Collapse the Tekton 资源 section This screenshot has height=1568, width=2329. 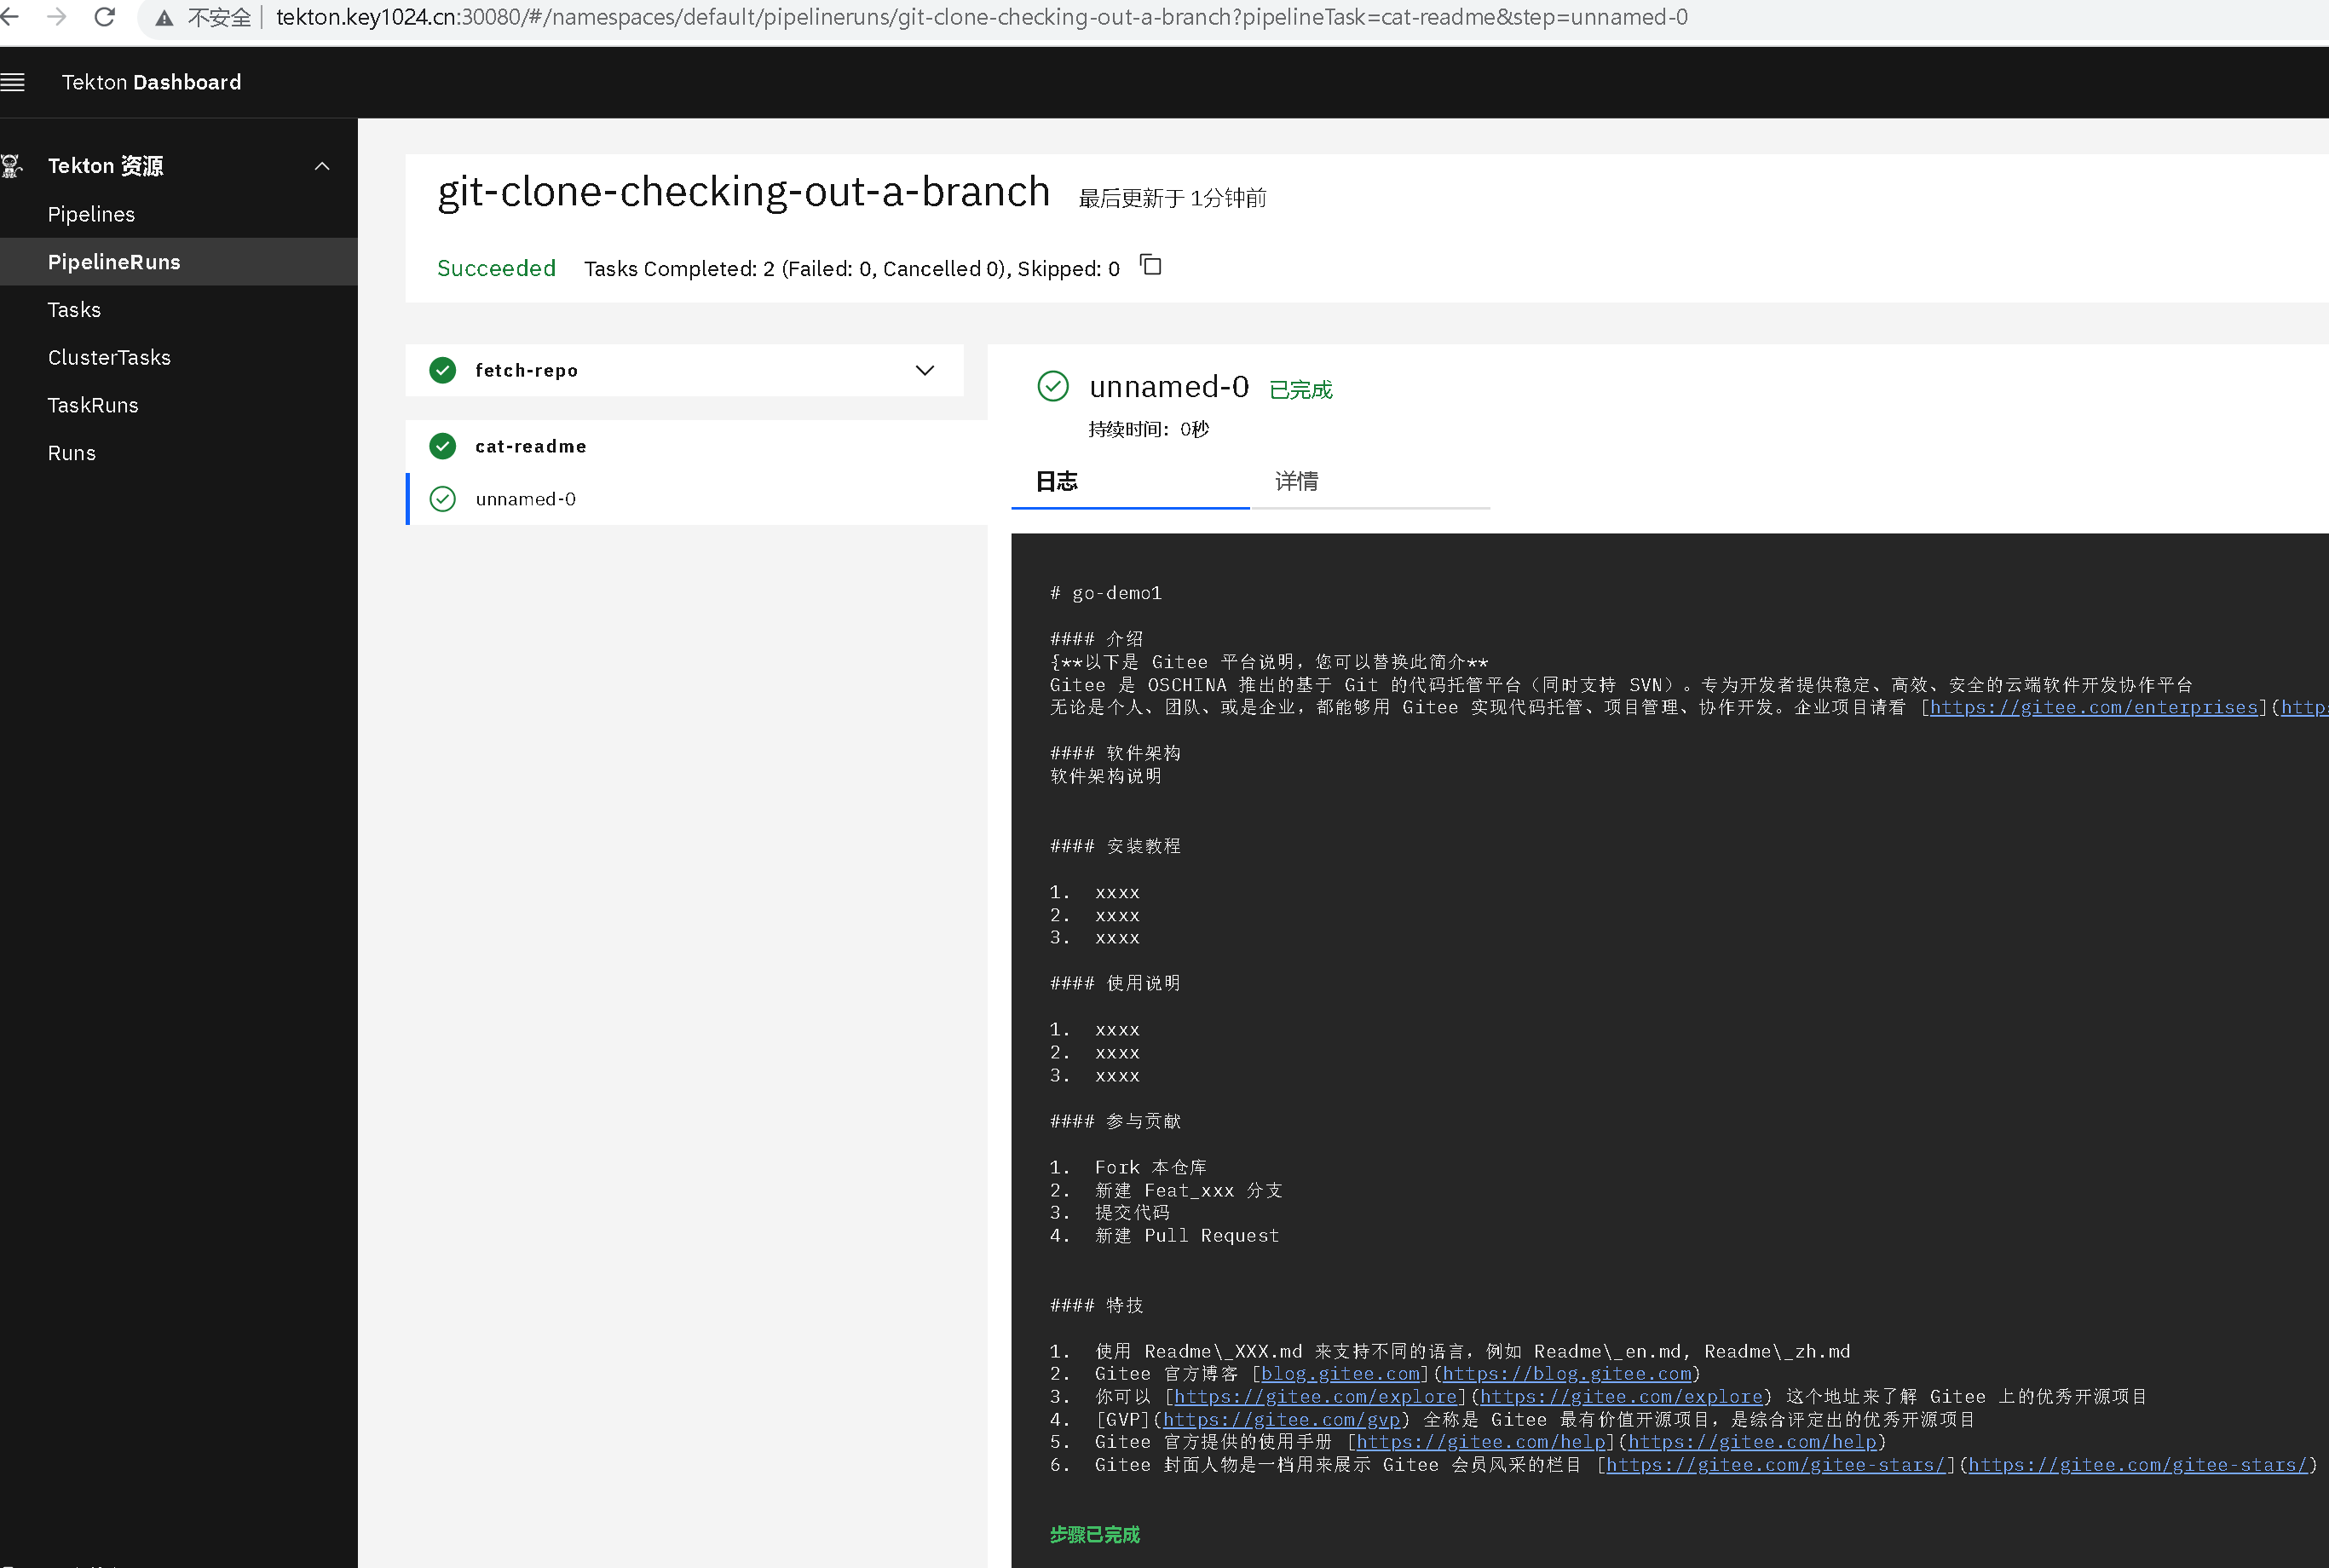coord(322,166)
